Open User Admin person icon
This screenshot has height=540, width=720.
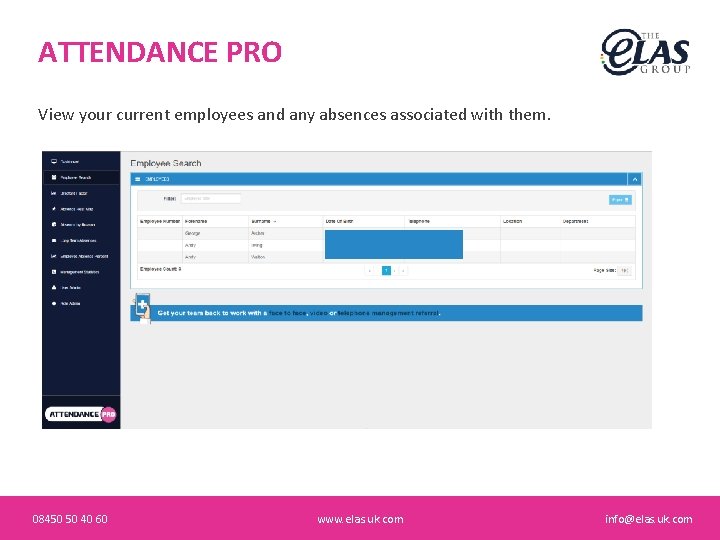point(54,287)
